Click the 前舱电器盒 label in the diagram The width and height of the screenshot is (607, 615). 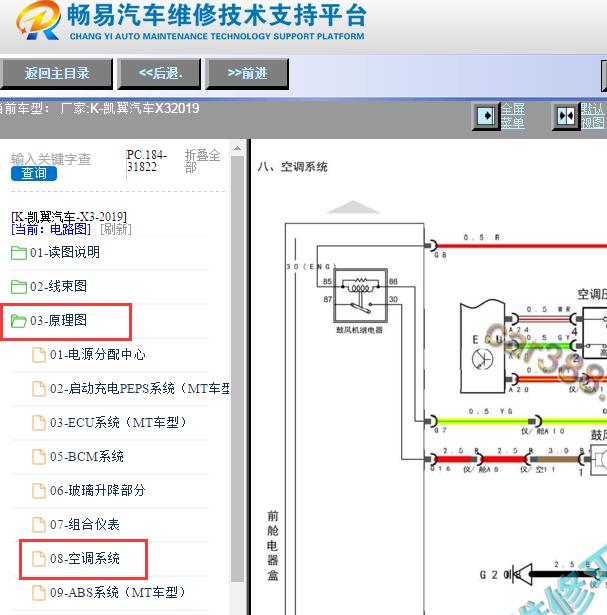273,546
